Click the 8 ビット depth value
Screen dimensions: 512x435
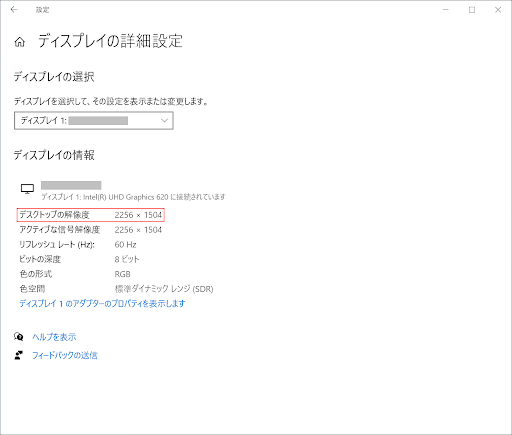(x=127, y=259)
